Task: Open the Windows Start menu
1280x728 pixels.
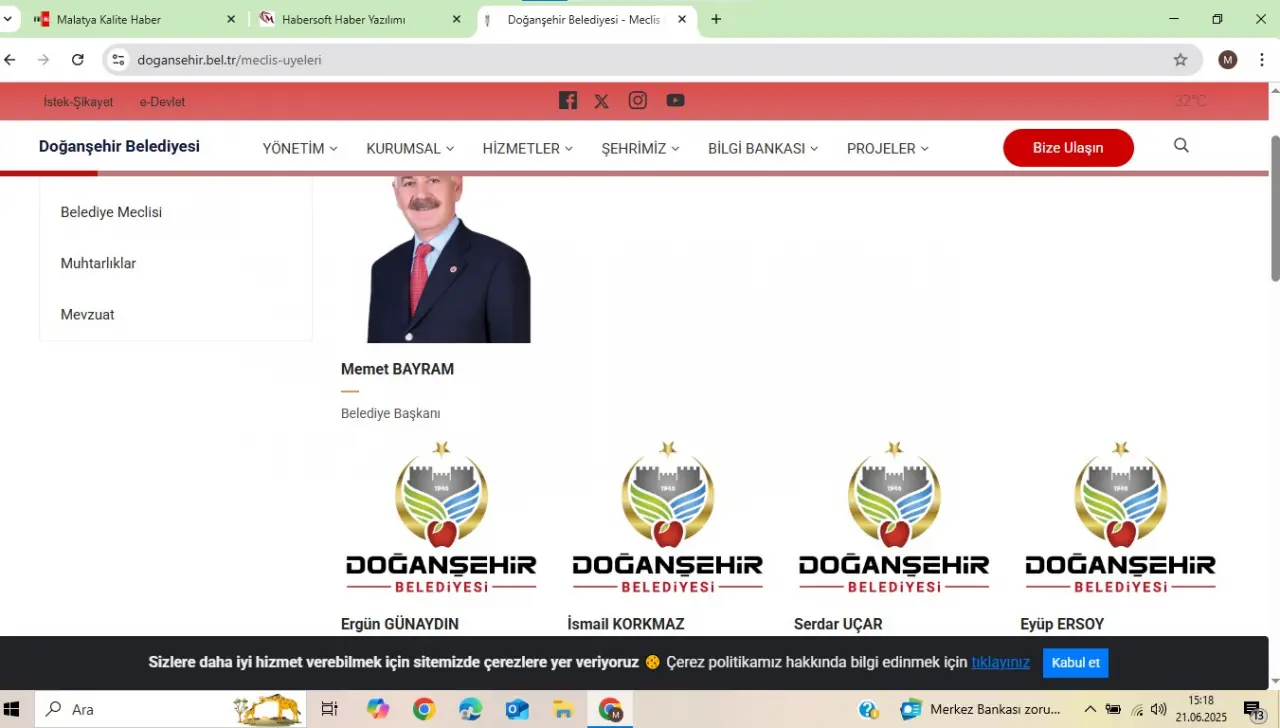Action: tap(12, 709)
